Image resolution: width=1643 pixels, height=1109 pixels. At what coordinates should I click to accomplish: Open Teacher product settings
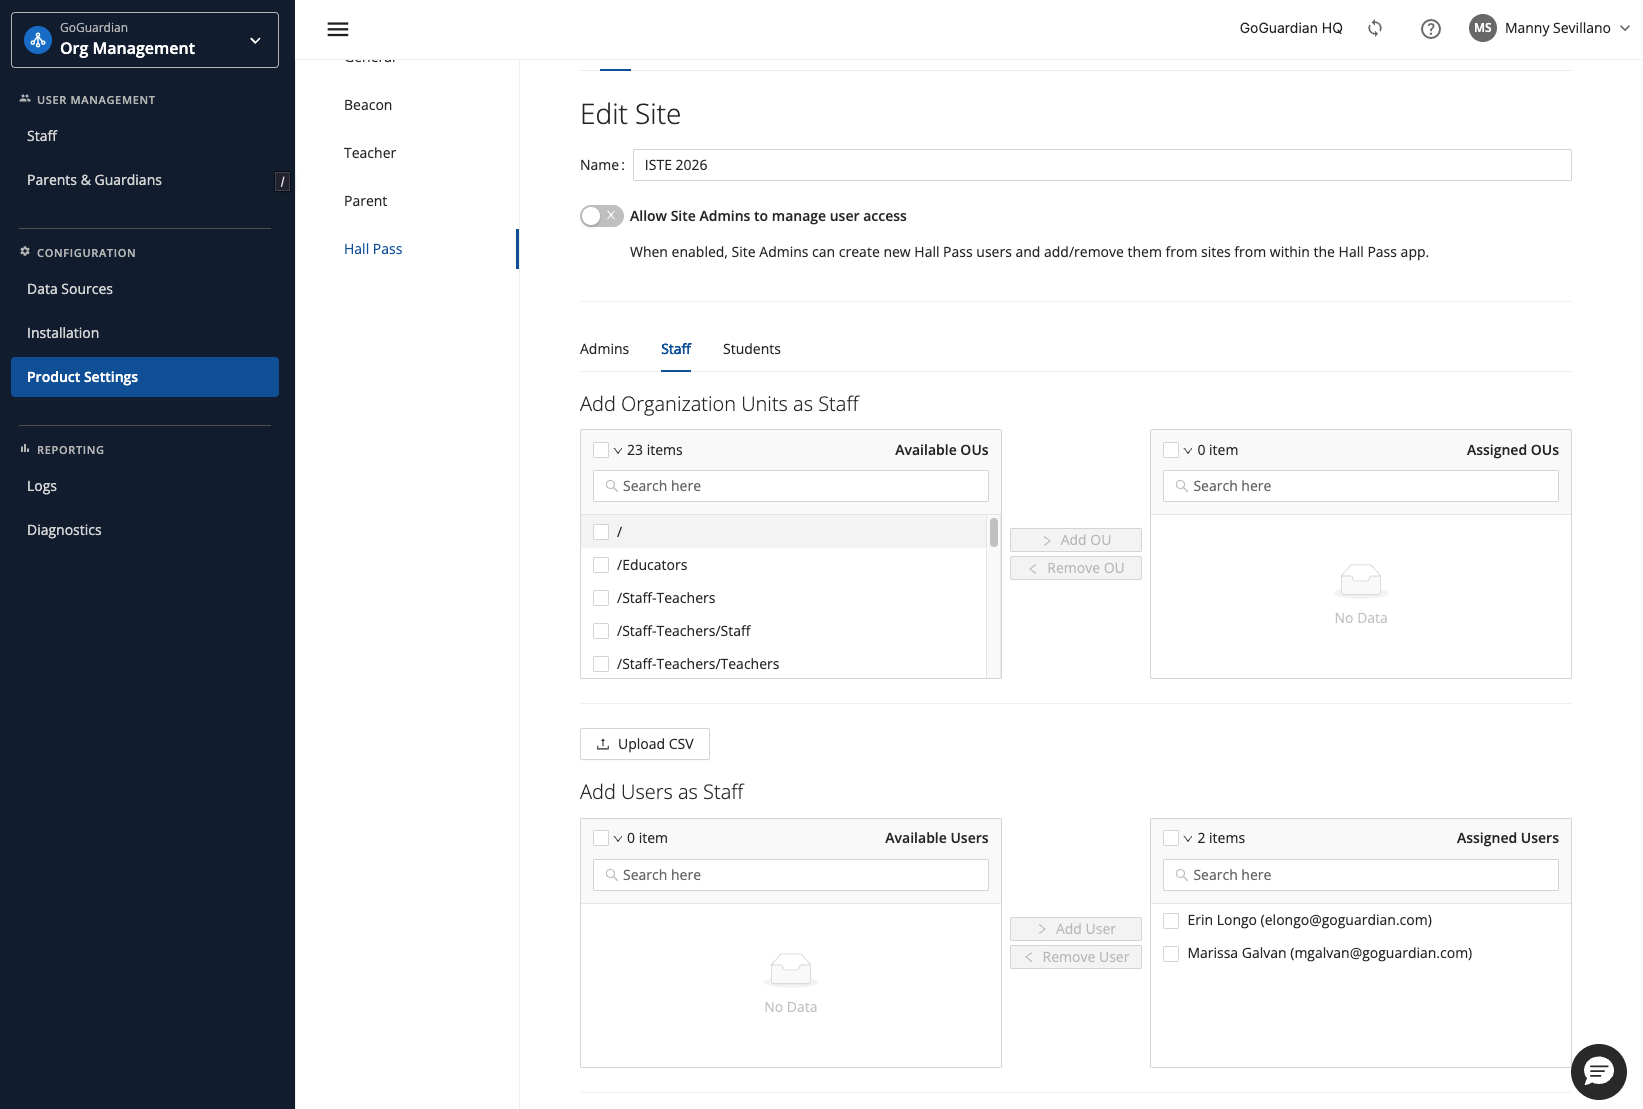370,153
